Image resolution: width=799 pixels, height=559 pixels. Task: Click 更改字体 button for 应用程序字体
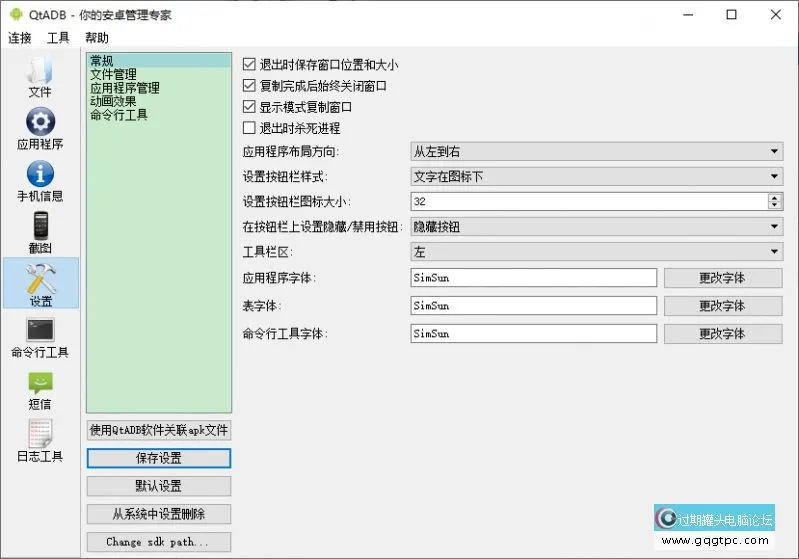click(722, 277)
